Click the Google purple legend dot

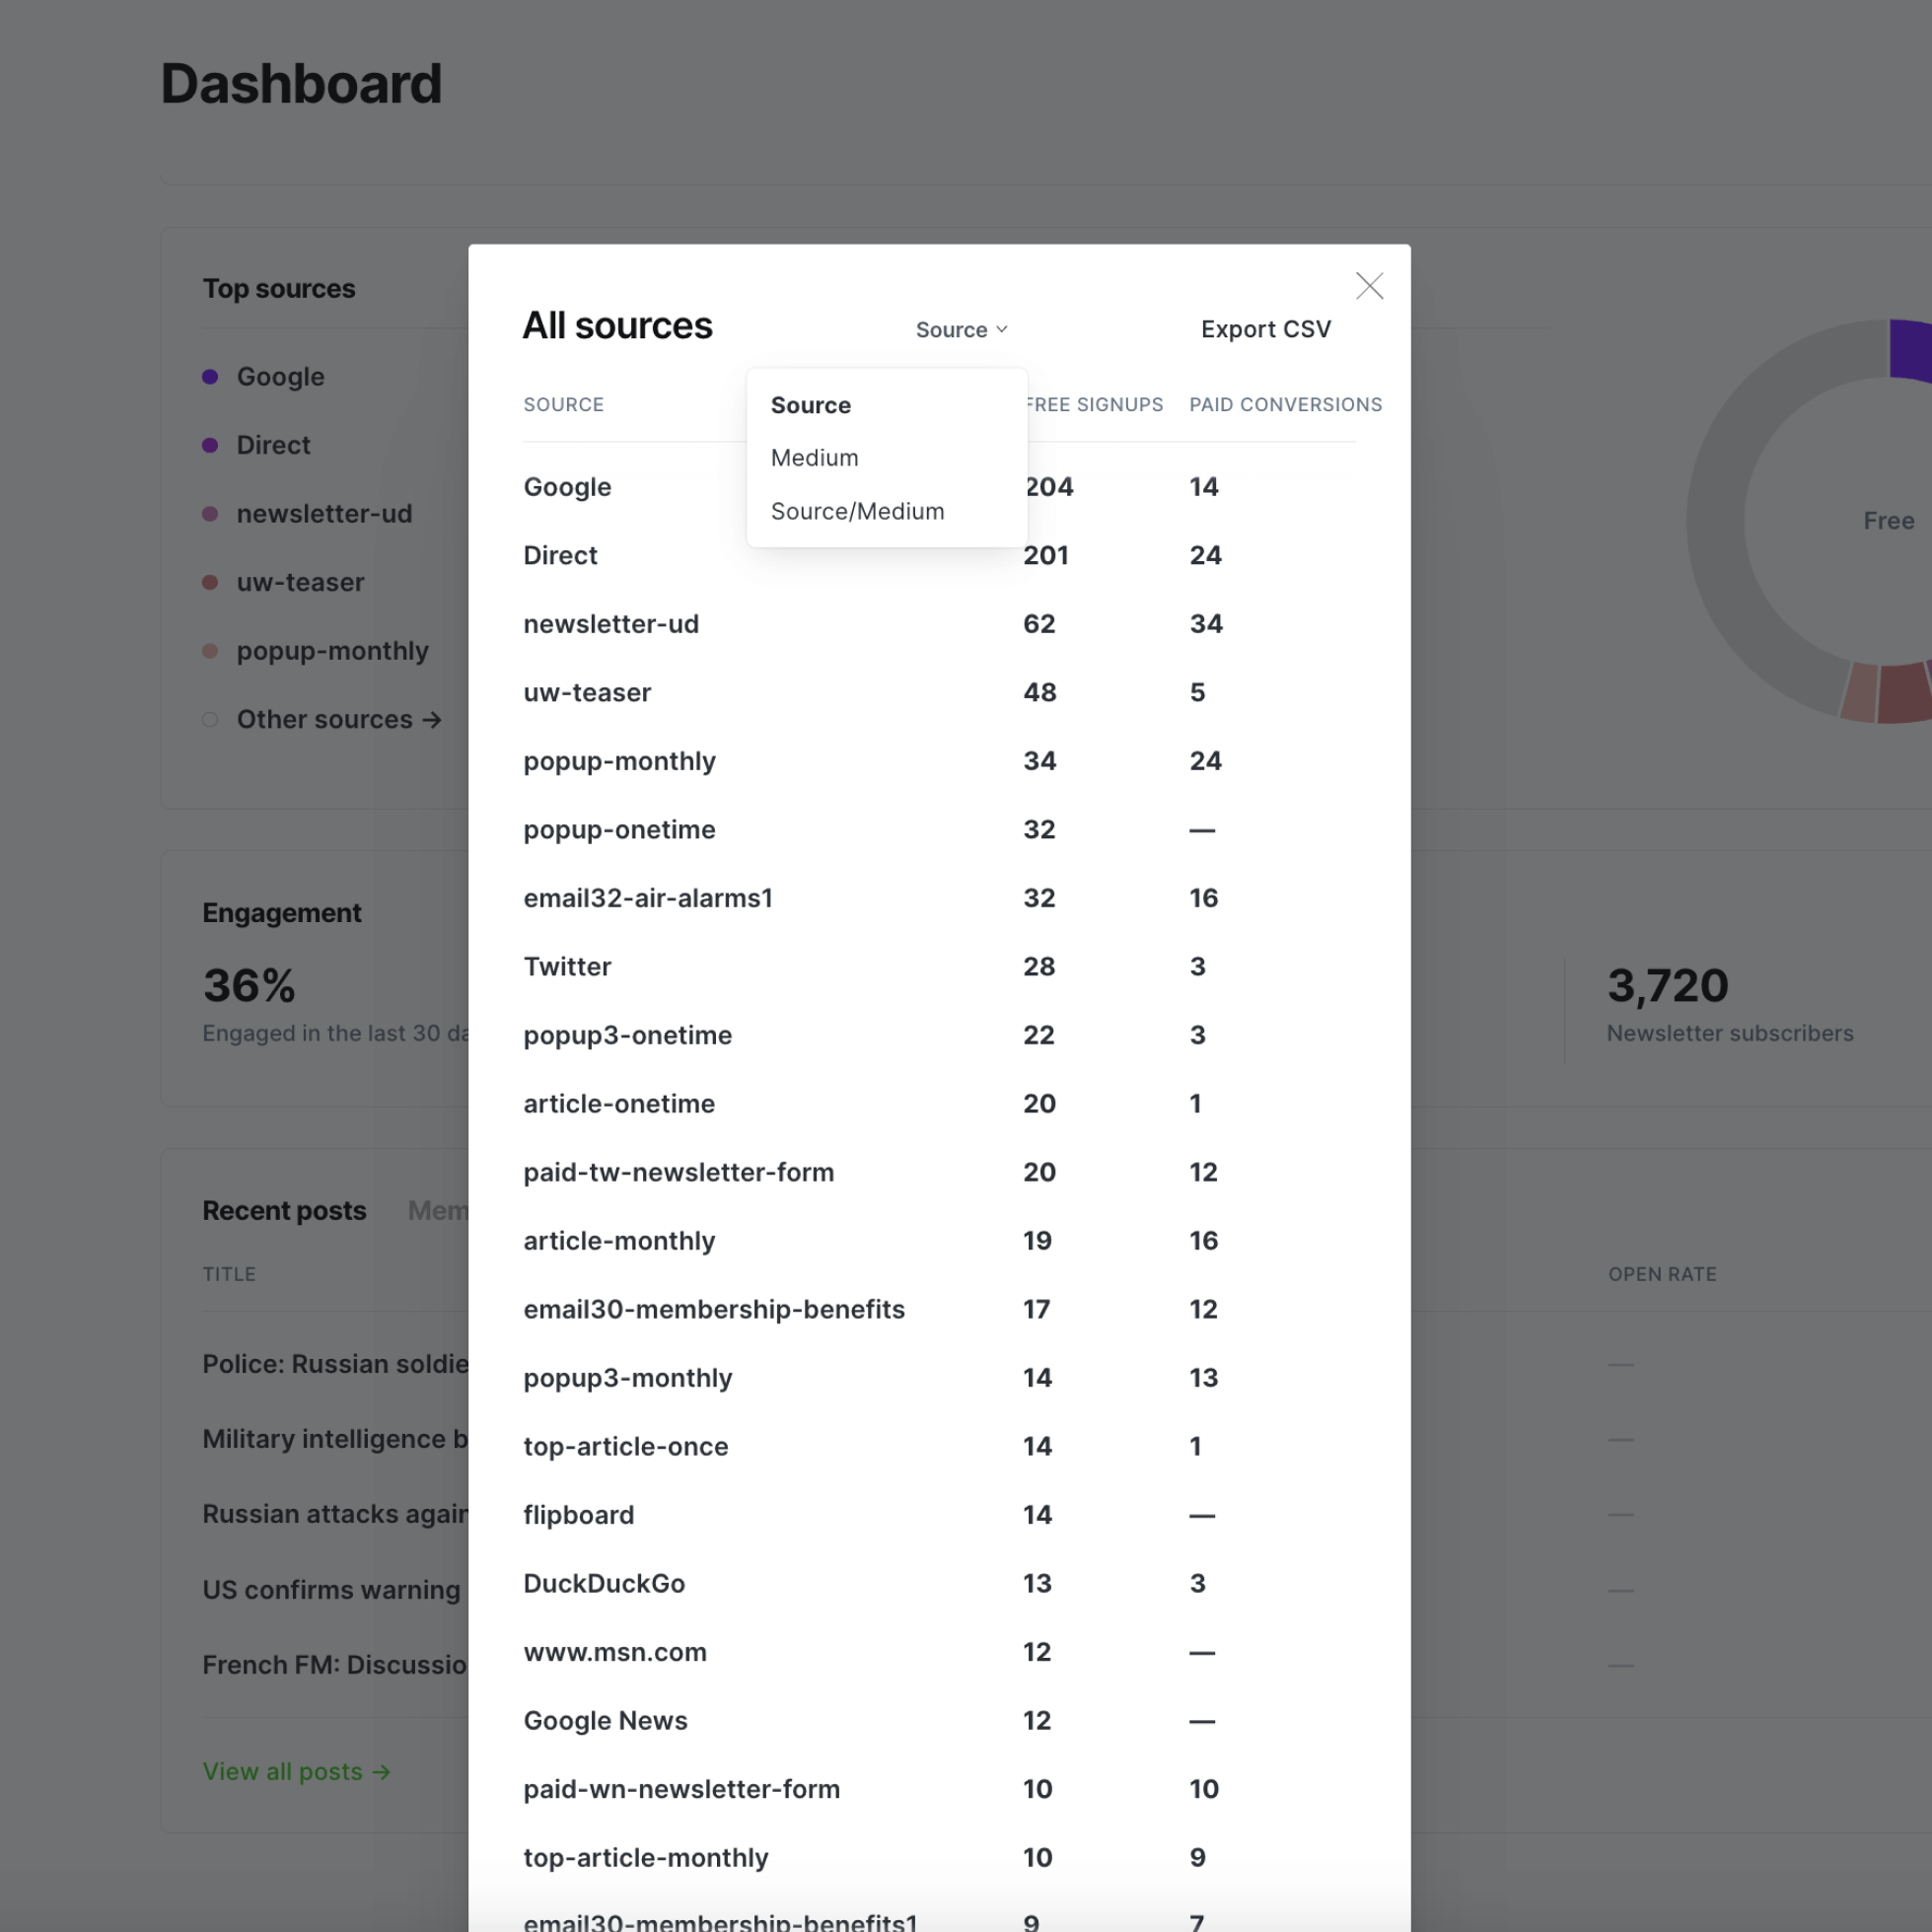click(210, 377)
